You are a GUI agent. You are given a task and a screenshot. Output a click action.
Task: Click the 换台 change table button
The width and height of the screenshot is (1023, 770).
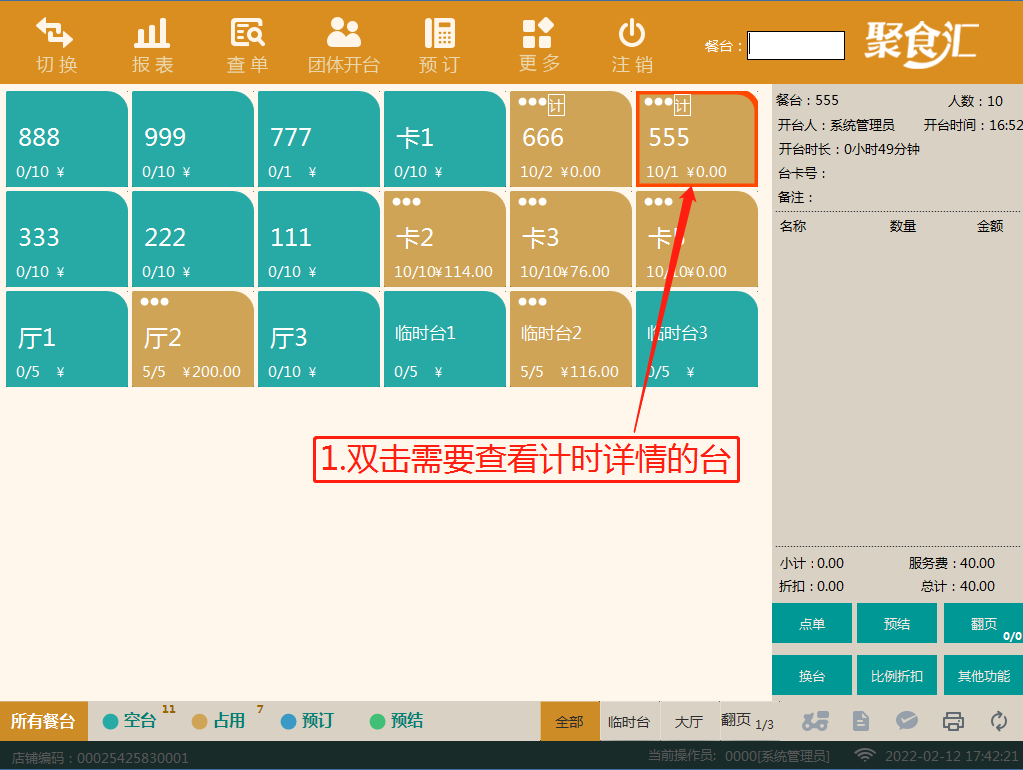point(812,675)
